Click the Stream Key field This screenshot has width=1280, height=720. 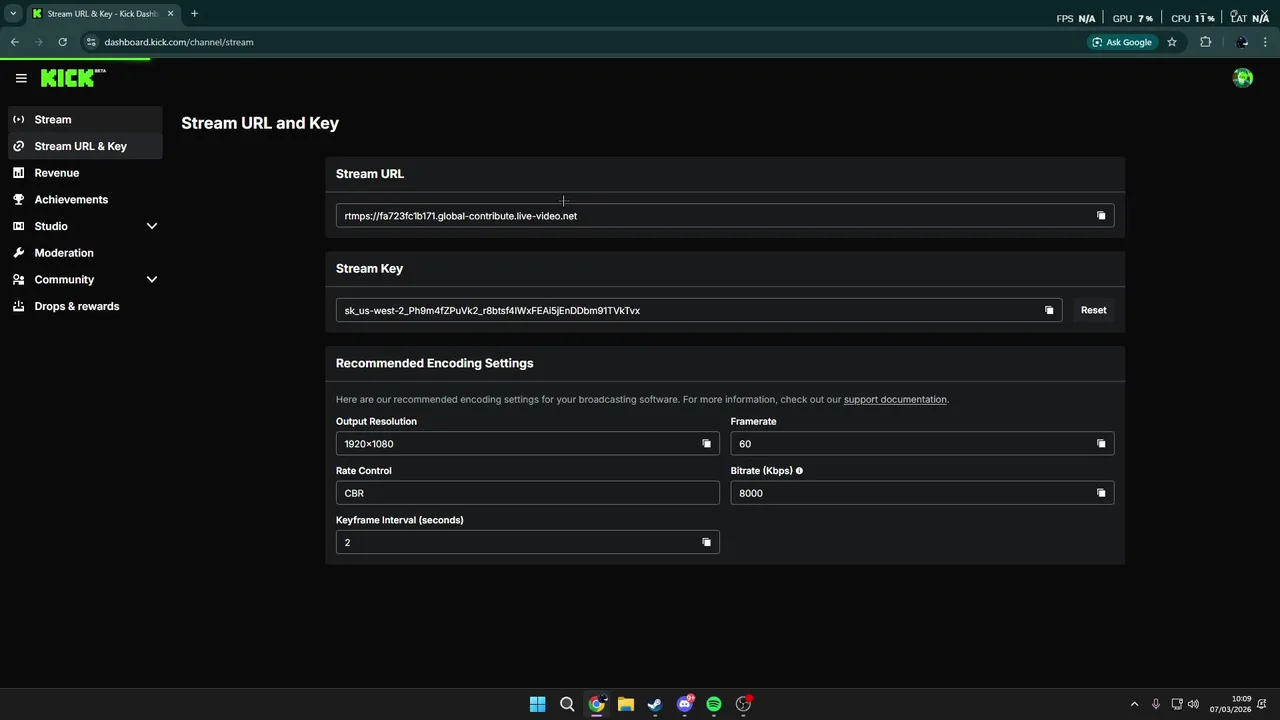tap(699, 310)
